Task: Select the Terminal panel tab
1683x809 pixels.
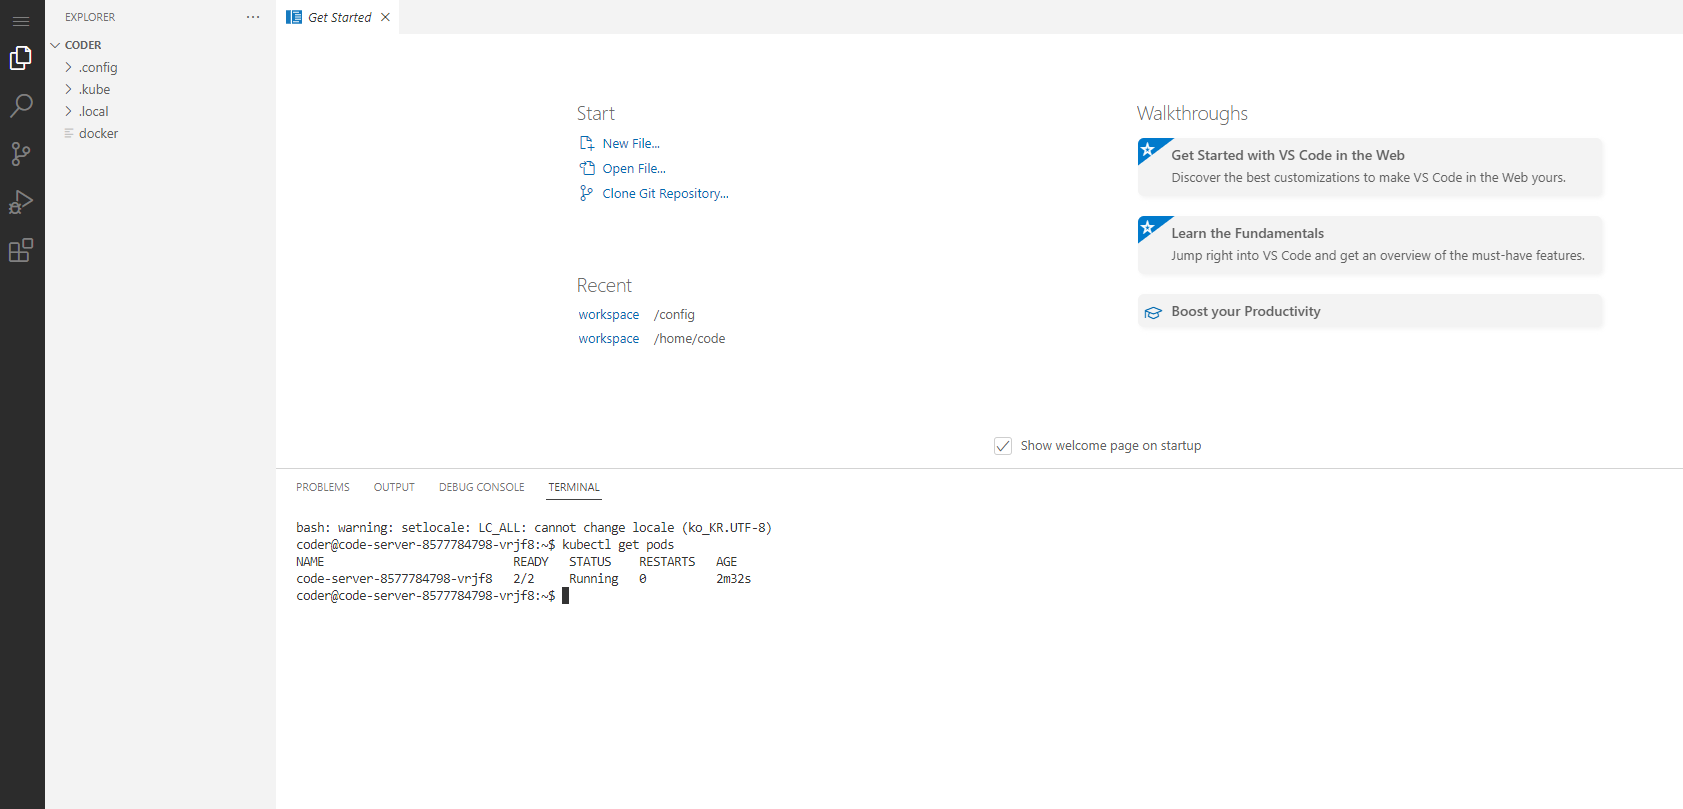Action: tap(574, 487)
